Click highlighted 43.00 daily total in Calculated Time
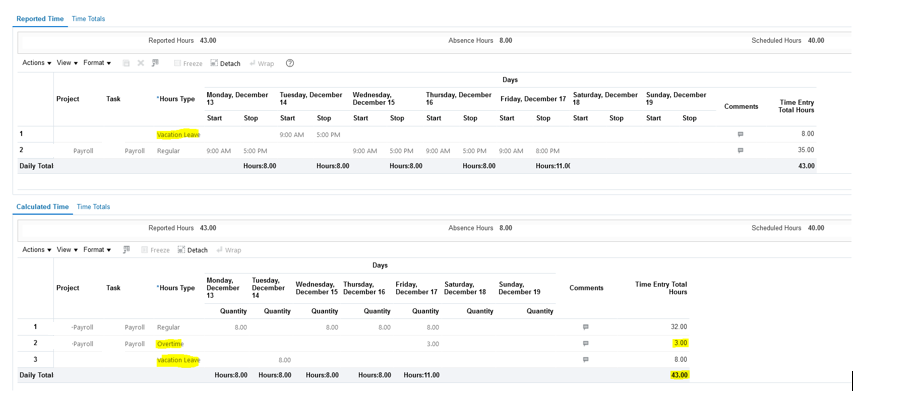This screenshot has width=899, height=396. (x=679, y=375)
